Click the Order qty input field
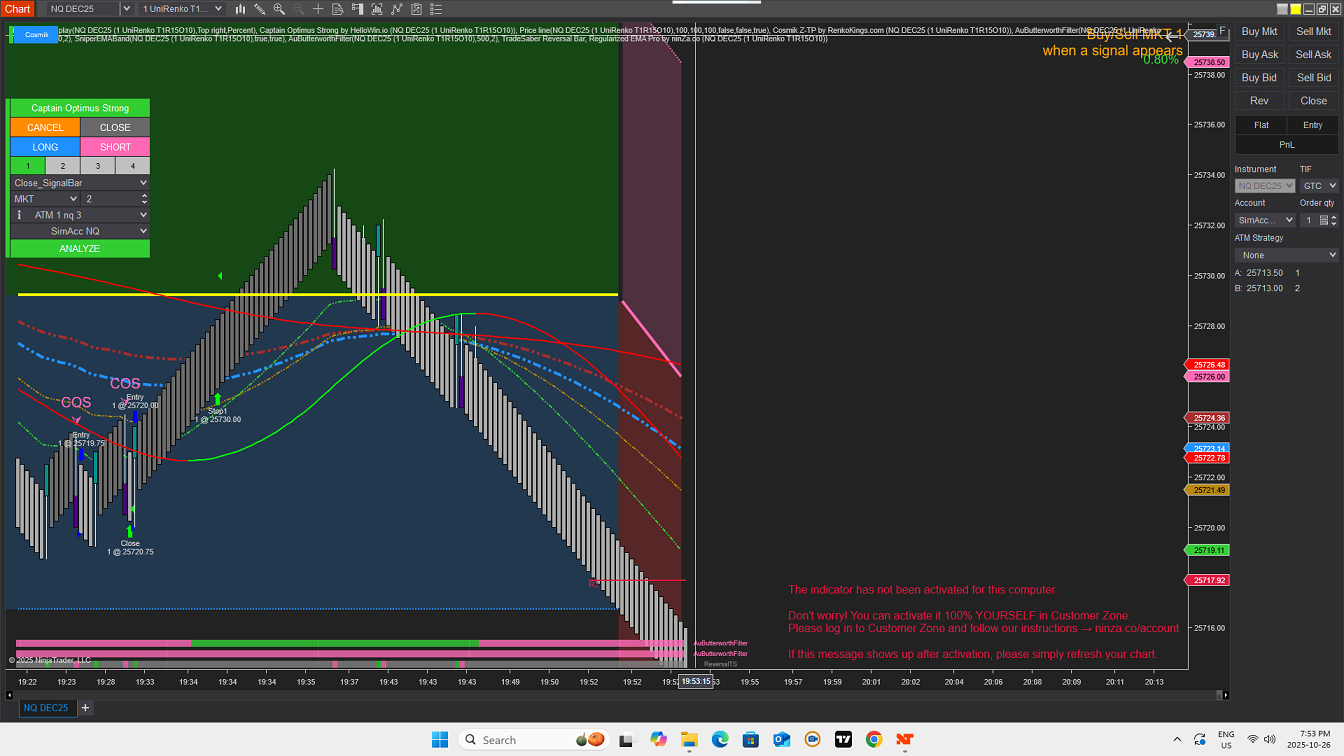Image resolution: width=1344 pixels, height=756 pixels. [1308, 220]
